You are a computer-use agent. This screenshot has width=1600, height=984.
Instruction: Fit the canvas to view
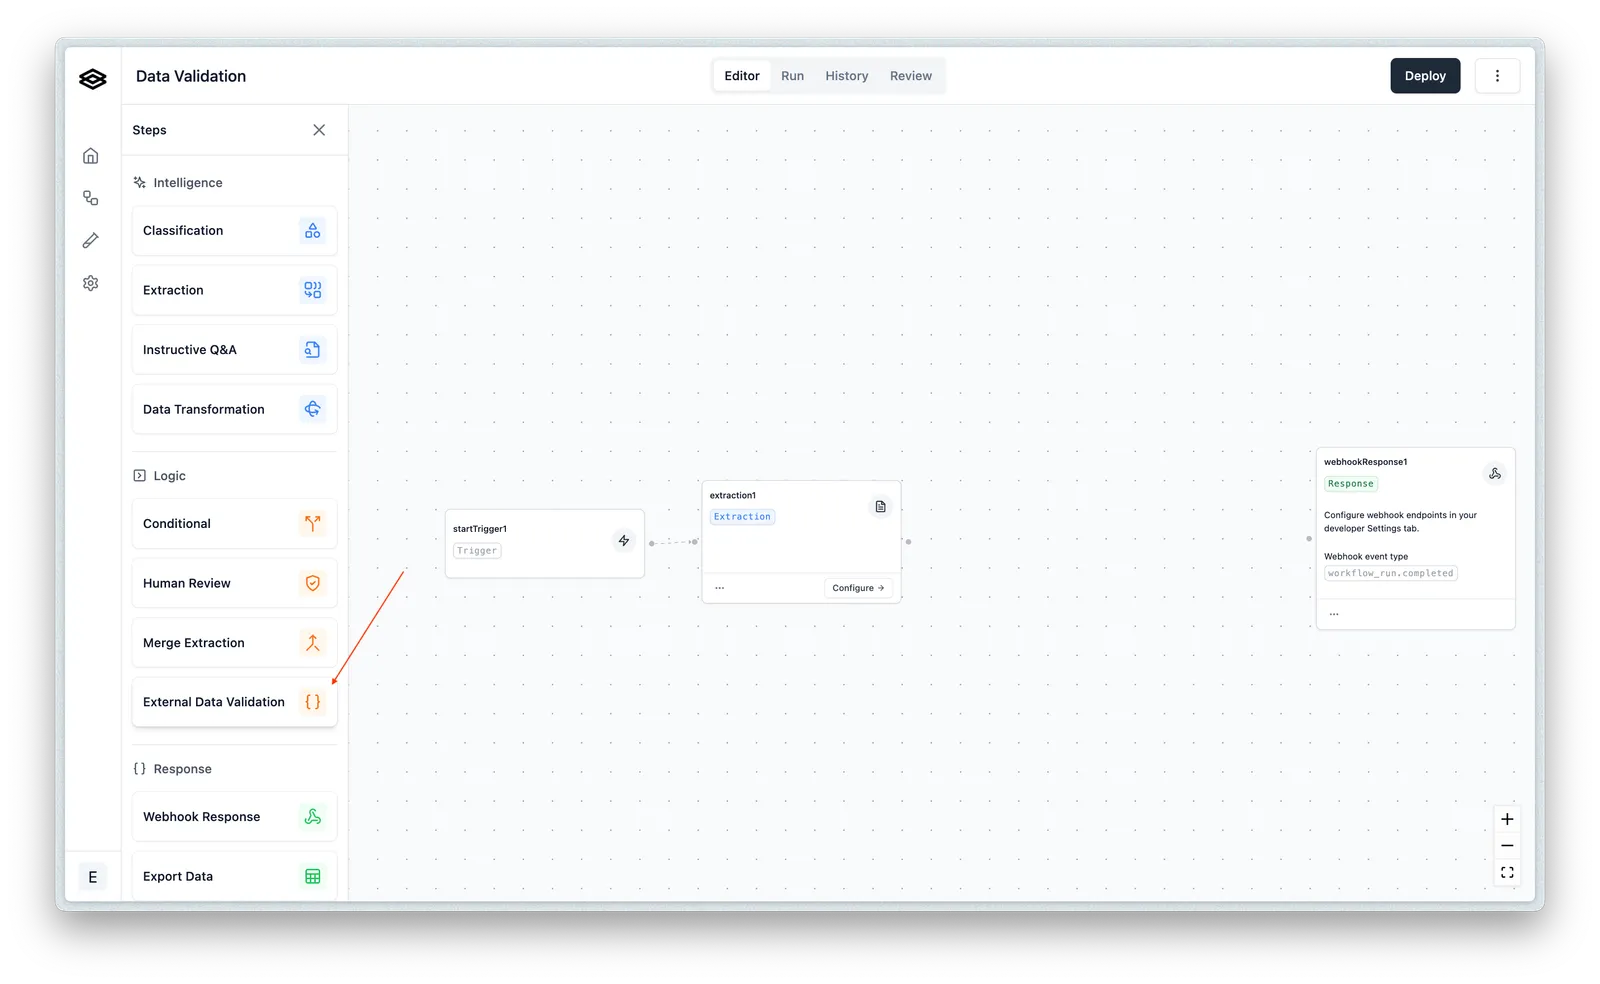[x=1507, y=873]
